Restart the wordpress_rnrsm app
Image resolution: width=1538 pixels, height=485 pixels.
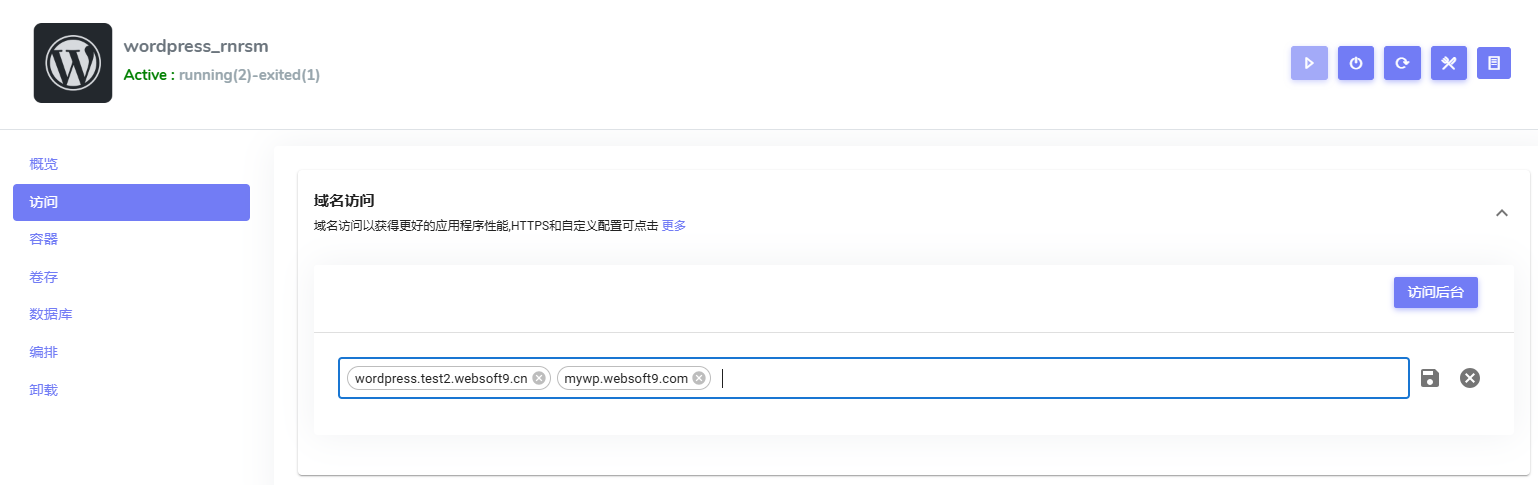[x=1402, y=63]
